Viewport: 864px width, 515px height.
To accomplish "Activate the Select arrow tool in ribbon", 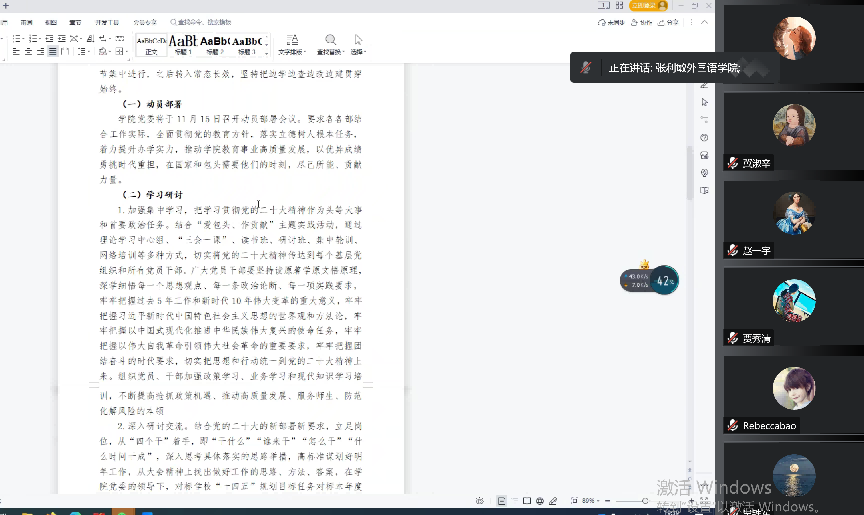I will [357, 42].
